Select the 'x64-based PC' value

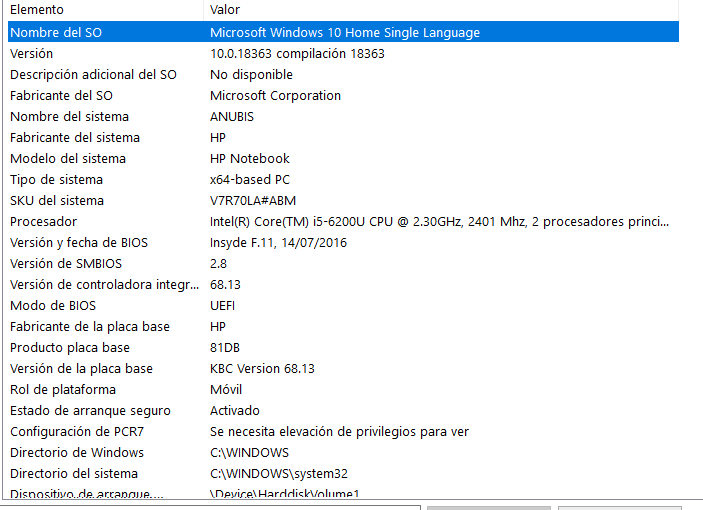point(250,180)
